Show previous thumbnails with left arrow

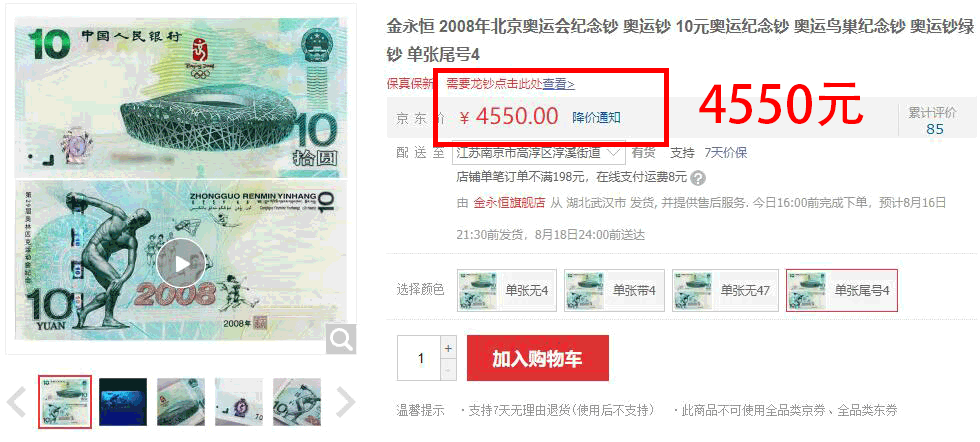(x=17, y=402)
